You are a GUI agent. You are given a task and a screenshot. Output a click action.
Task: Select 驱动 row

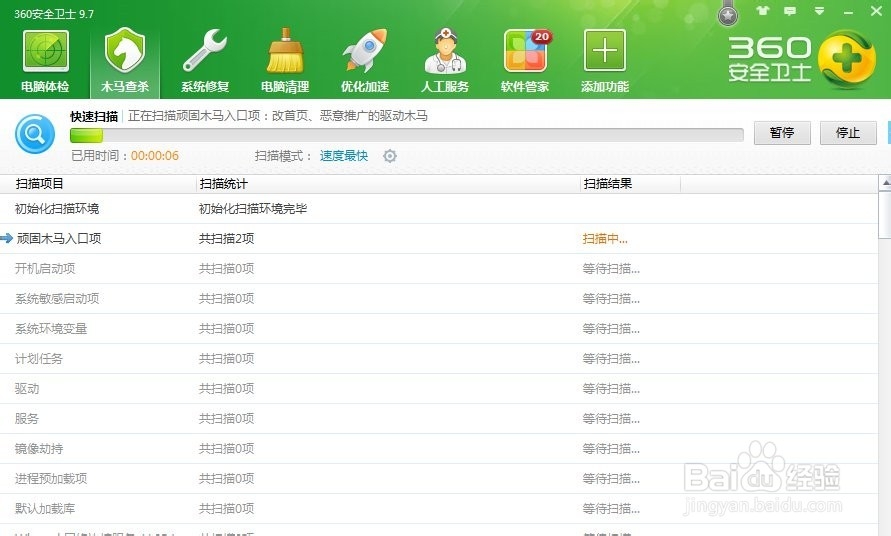point(439,389)
